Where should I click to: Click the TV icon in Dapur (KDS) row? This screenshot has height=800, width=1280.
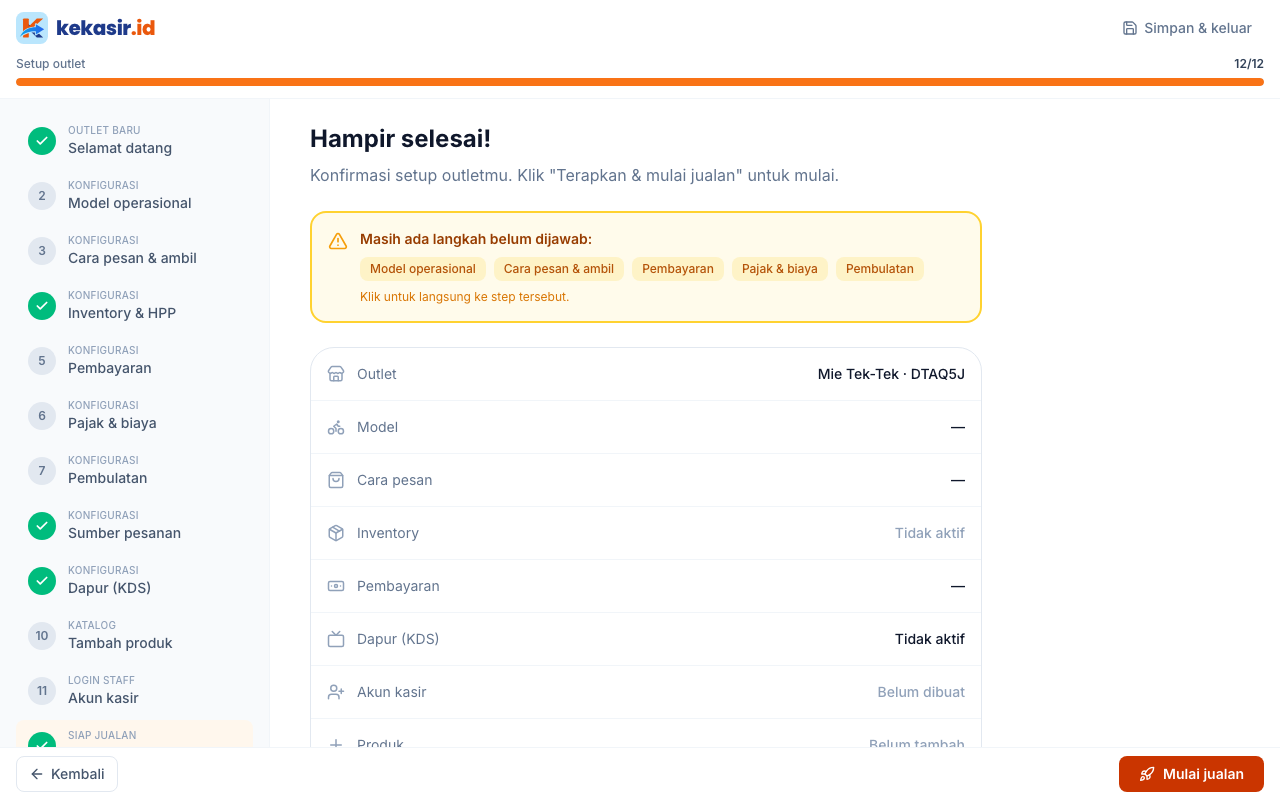click(336, 639)
